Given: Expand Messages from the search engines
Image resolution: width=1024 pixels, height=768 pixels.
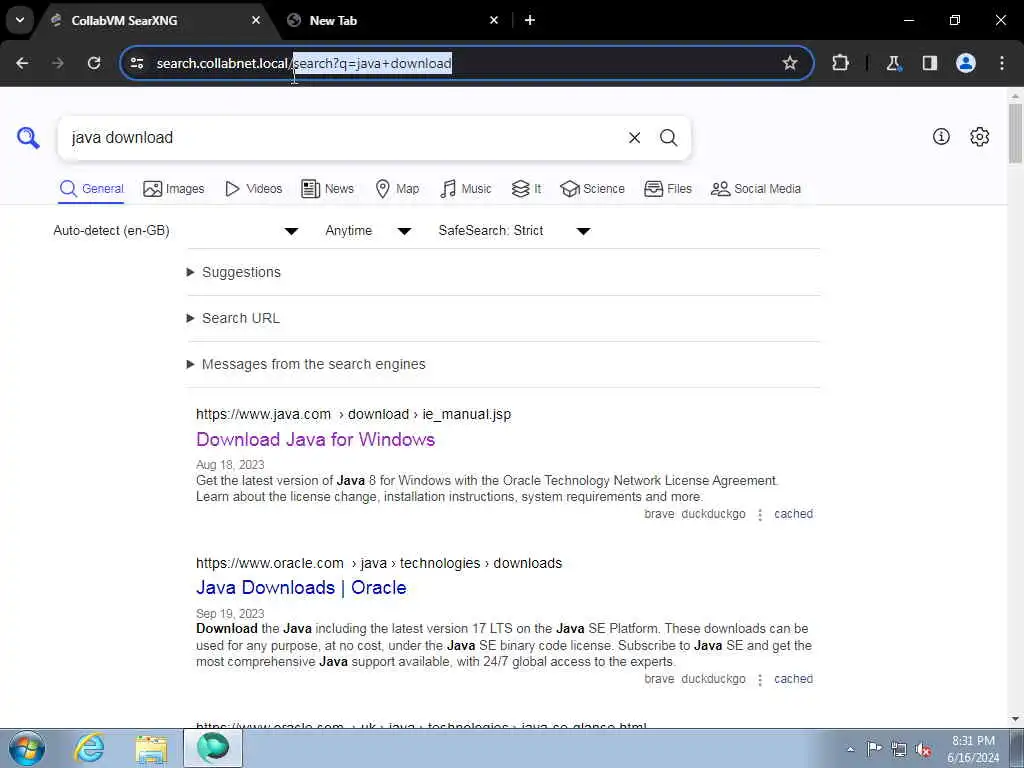Looking at the screenshot, I should tap(313, 364).
